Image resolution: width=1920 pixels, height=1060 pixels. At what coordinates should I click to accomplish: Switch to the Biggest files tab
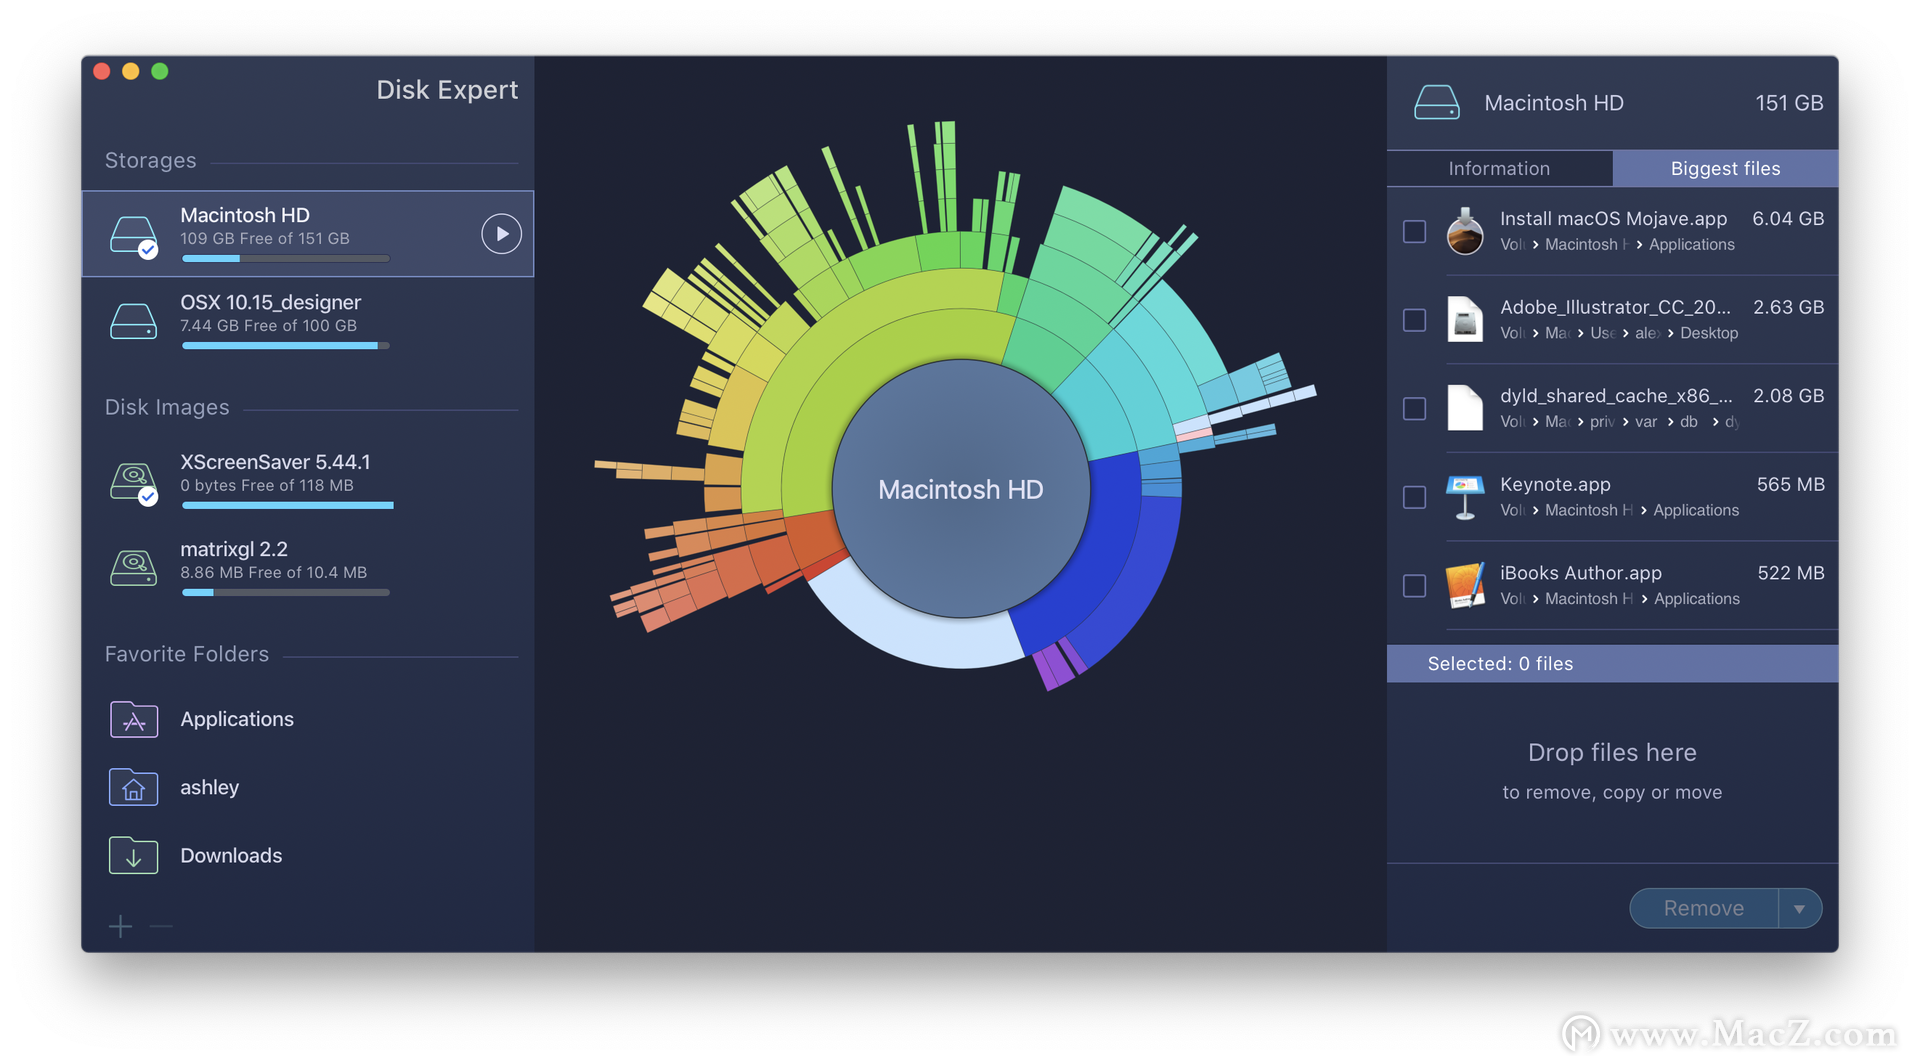1725,168
